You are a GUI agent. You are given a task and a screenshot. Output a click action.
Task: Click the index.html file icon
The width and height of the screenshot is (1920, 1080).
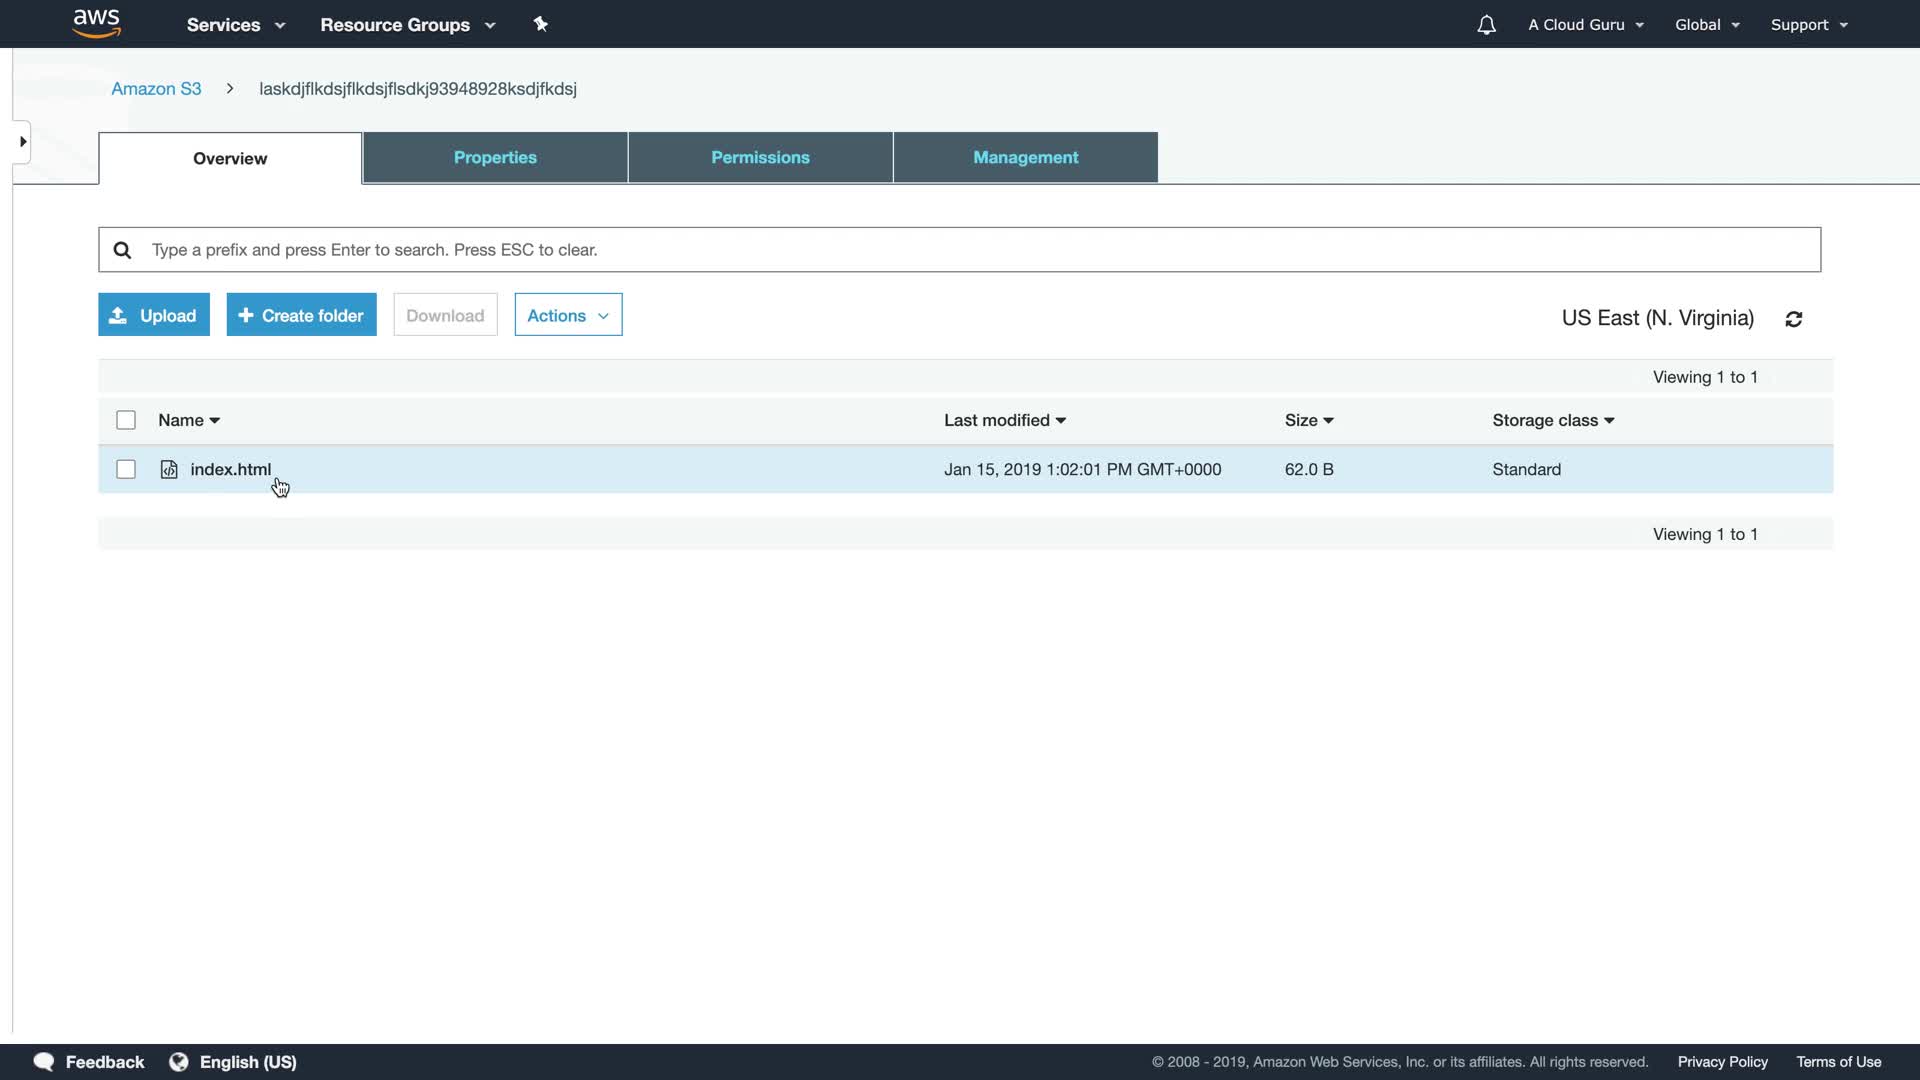coord(169,470)
